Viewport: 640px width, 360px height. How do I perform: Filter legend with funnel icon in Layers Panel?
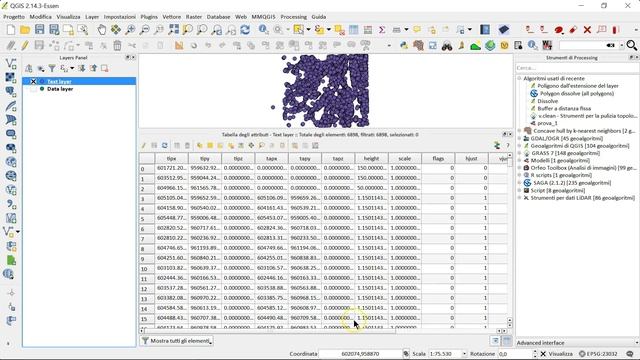[52, 68]
